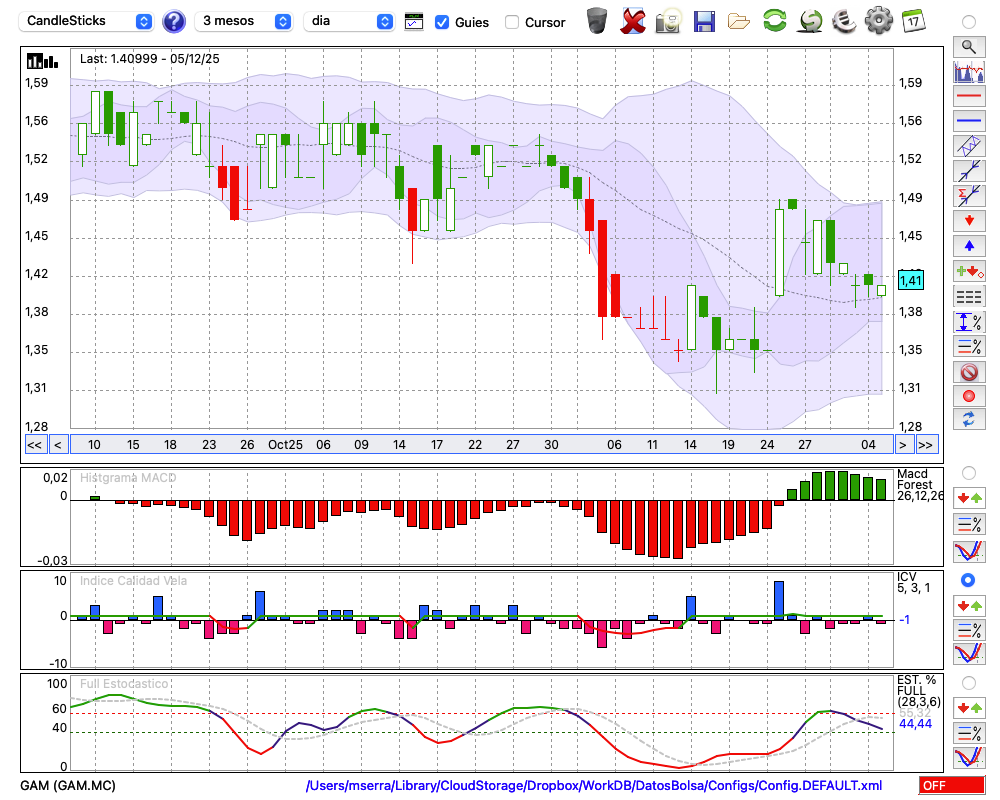The image size is (1000, 800).
Task: Click the trash can icon in toolbar
Action: pos(597,20)
